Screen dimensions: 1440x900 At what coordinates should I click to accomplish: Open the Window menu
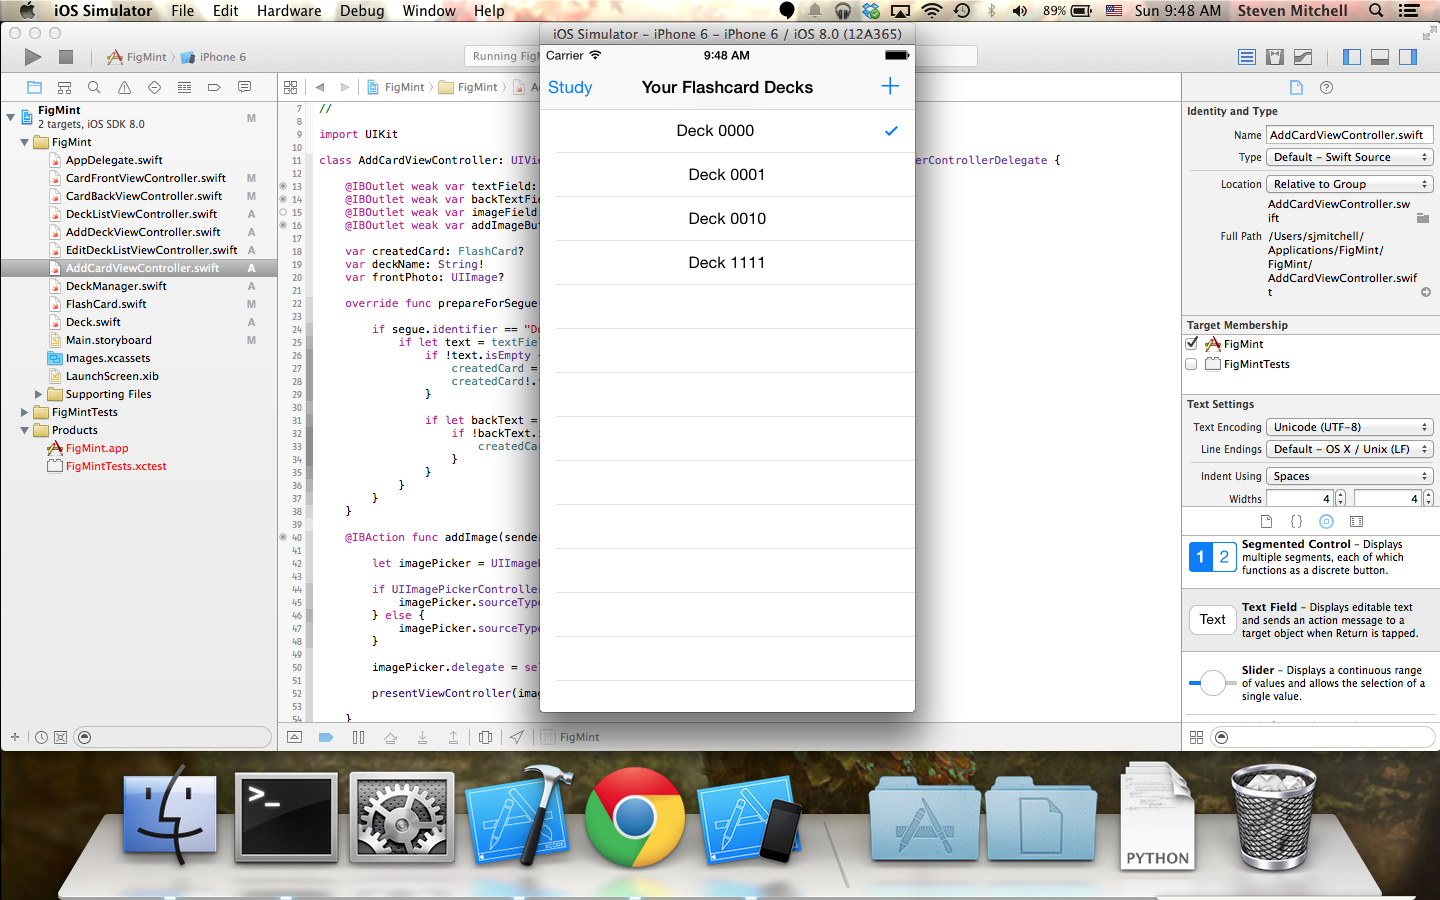coord(429,11)
